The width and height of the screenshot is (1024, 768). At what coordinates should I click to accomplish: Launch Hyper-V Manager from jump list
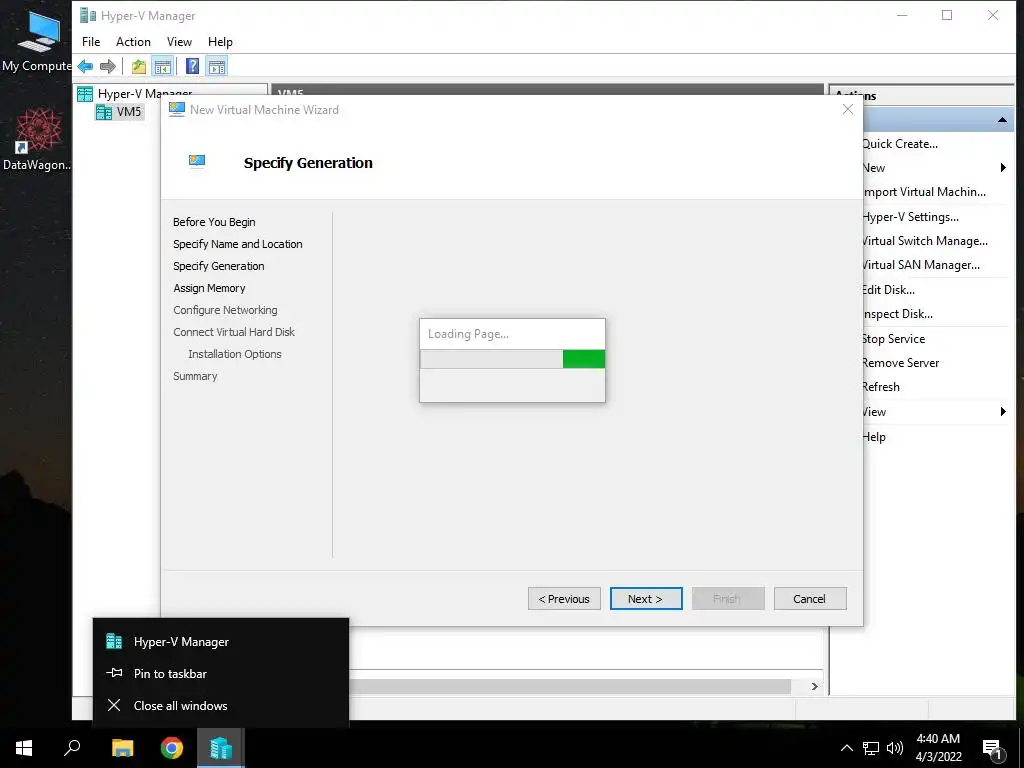pos(221,642)
